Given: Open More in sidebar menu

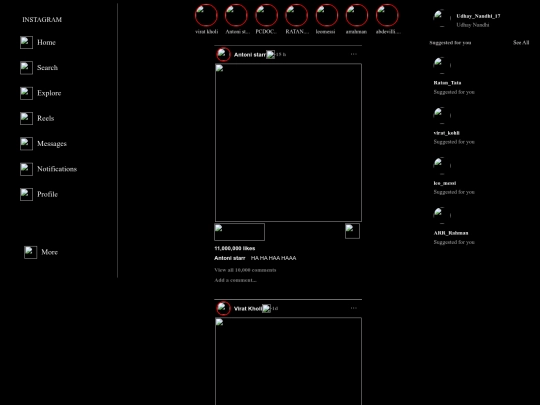Looking at the screenshot, I should [x=50, y=252].
